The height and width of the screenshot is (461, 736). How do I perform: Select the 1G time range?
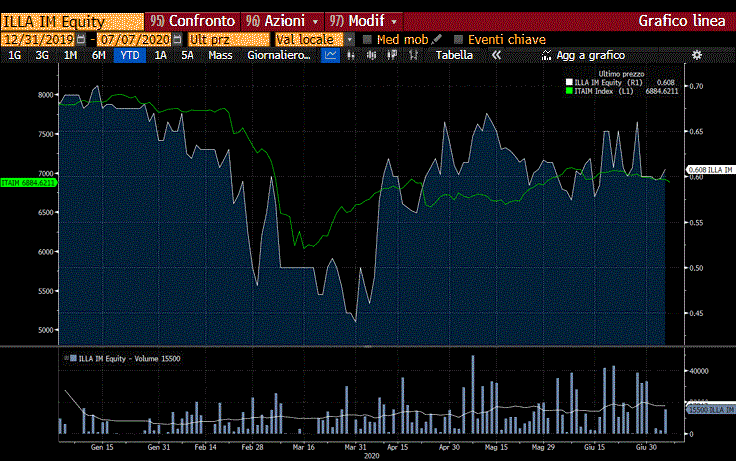15,55
